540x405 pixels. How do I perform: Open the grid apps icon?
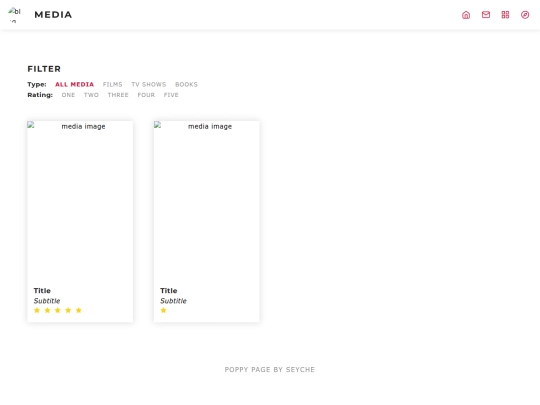pyautogui.click(x=505, y=15)
